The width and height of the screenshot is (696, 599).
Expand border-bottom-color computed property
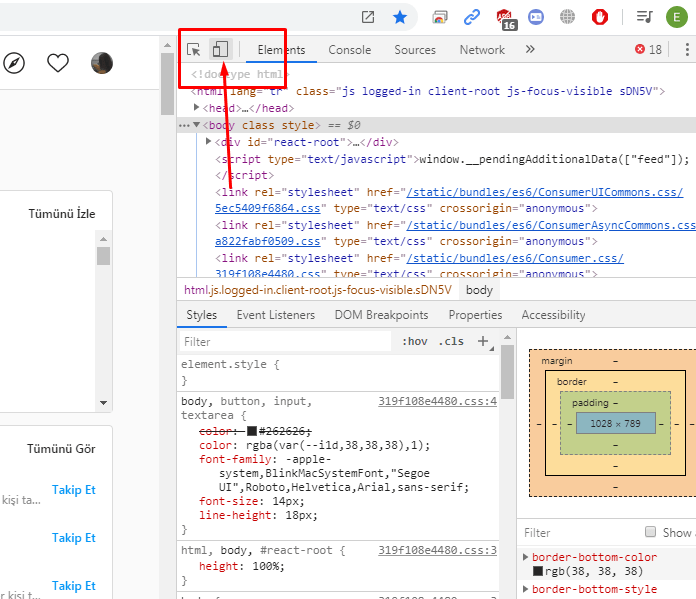pyautogui.click(x=526, y=557)
